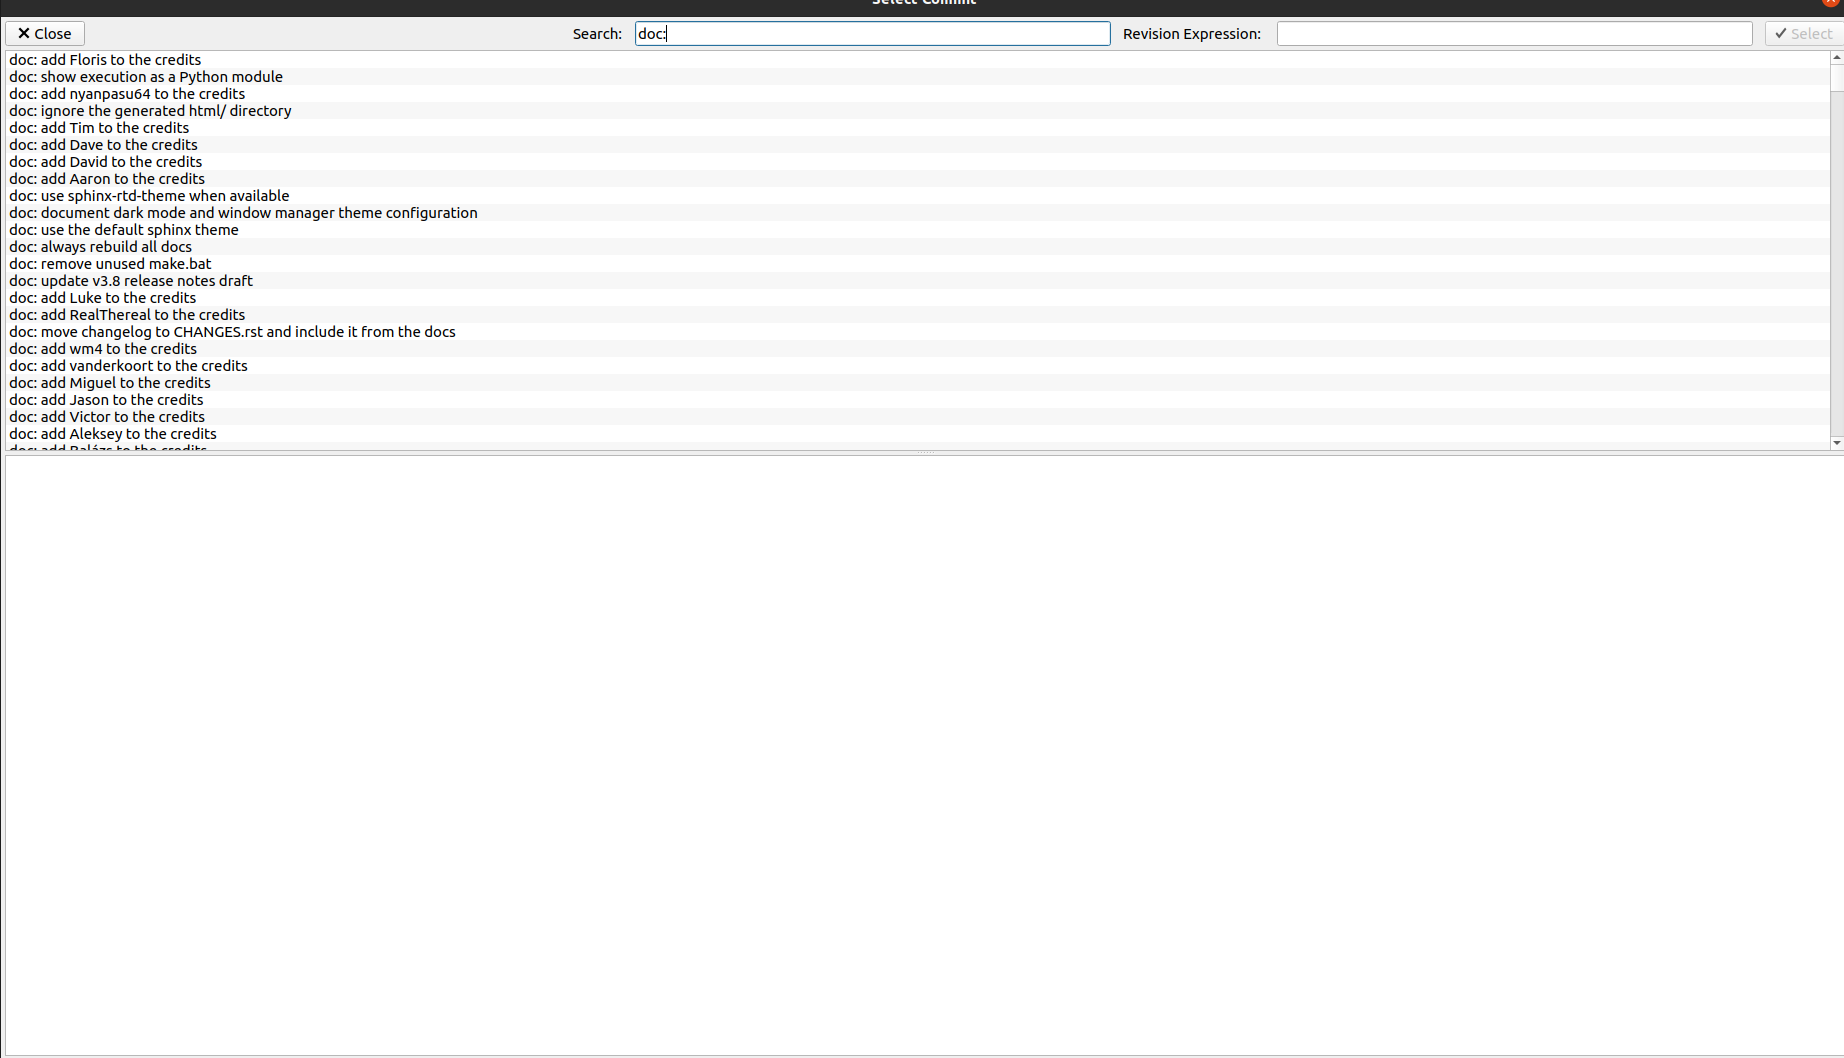Select commit 'doc: add Aleksey to the credits'
This screenshot has height=1058, width=1844.
tap(112, 433)
